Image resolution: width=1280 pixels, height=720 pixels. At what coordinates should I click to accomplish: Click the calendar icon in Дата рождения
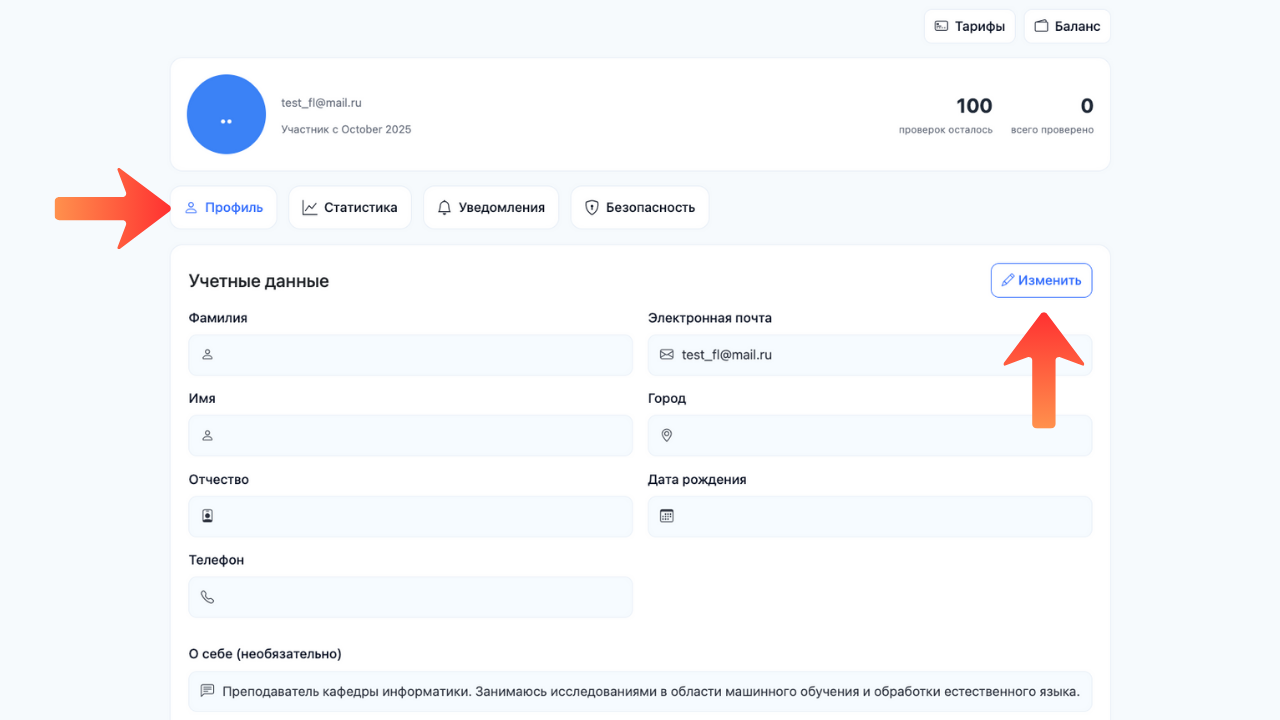click(667, 516)
